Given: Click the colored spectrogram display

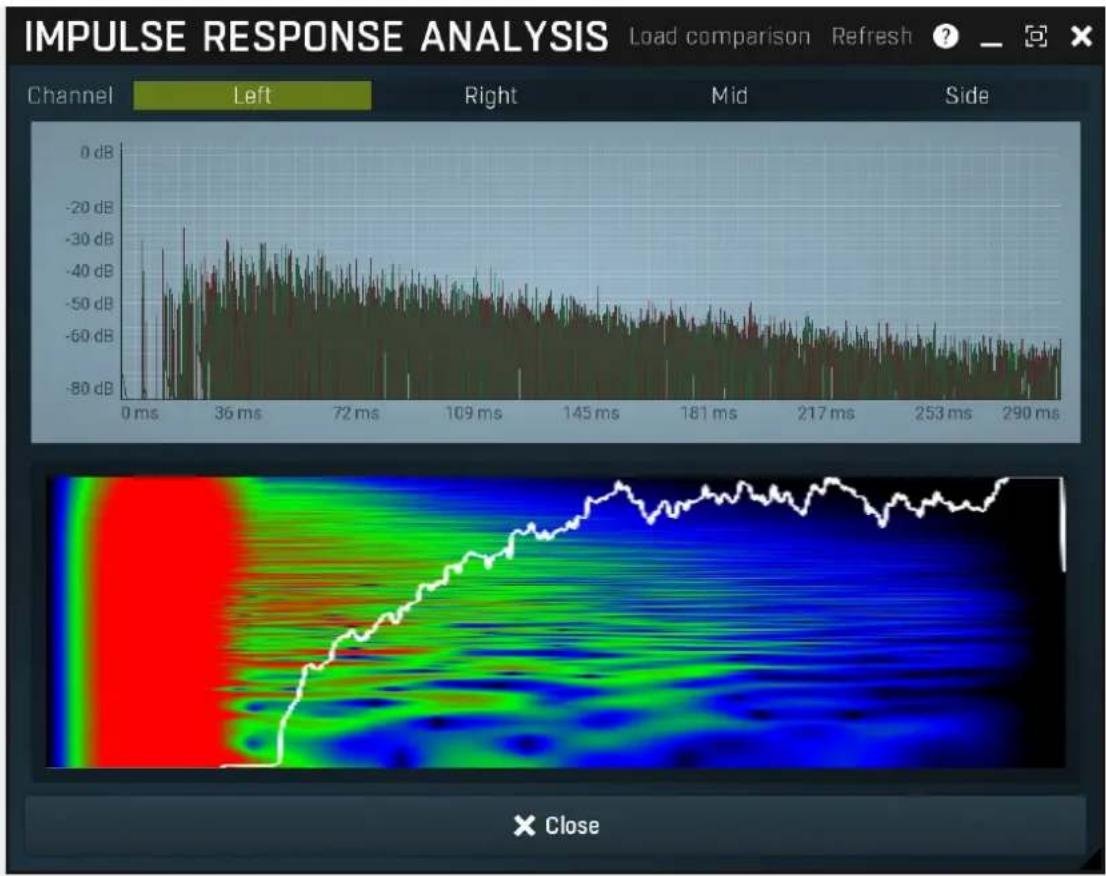Looking at the screenshot, I should click(556, 622).
